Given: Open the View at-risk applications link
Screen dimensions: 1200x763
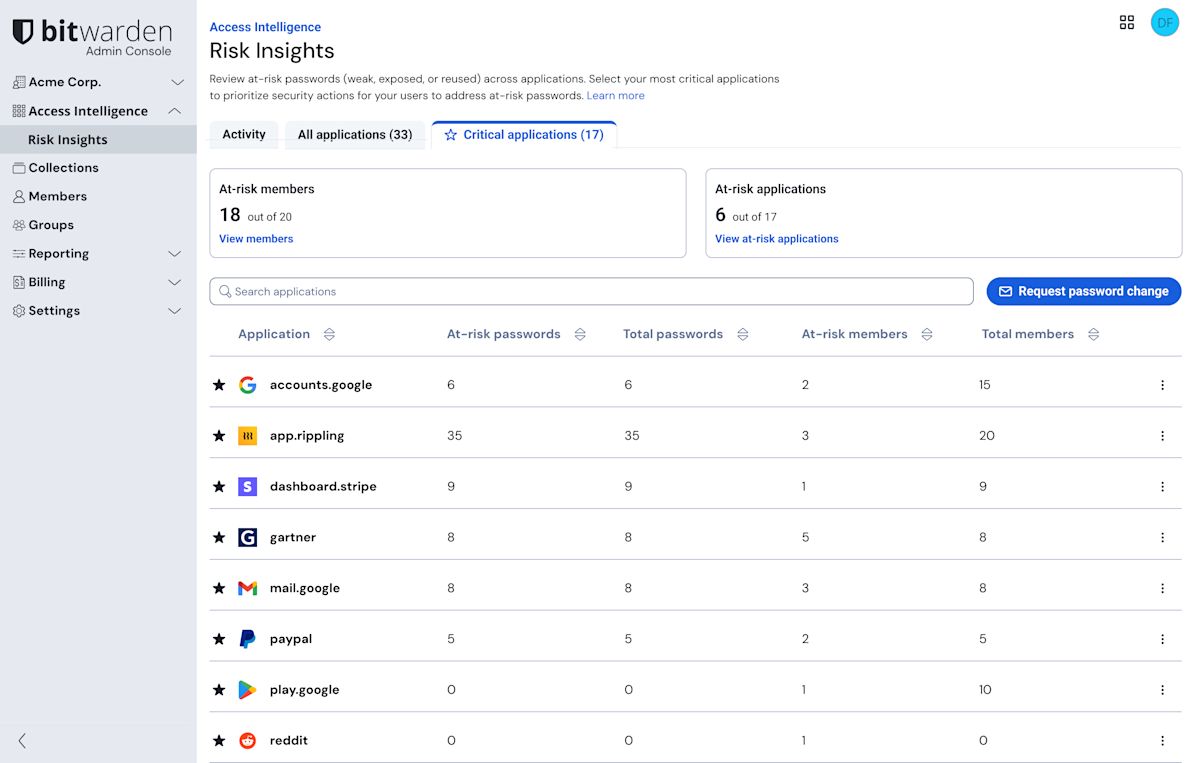Looking at the screenshot, I should [x=776, y=239].
